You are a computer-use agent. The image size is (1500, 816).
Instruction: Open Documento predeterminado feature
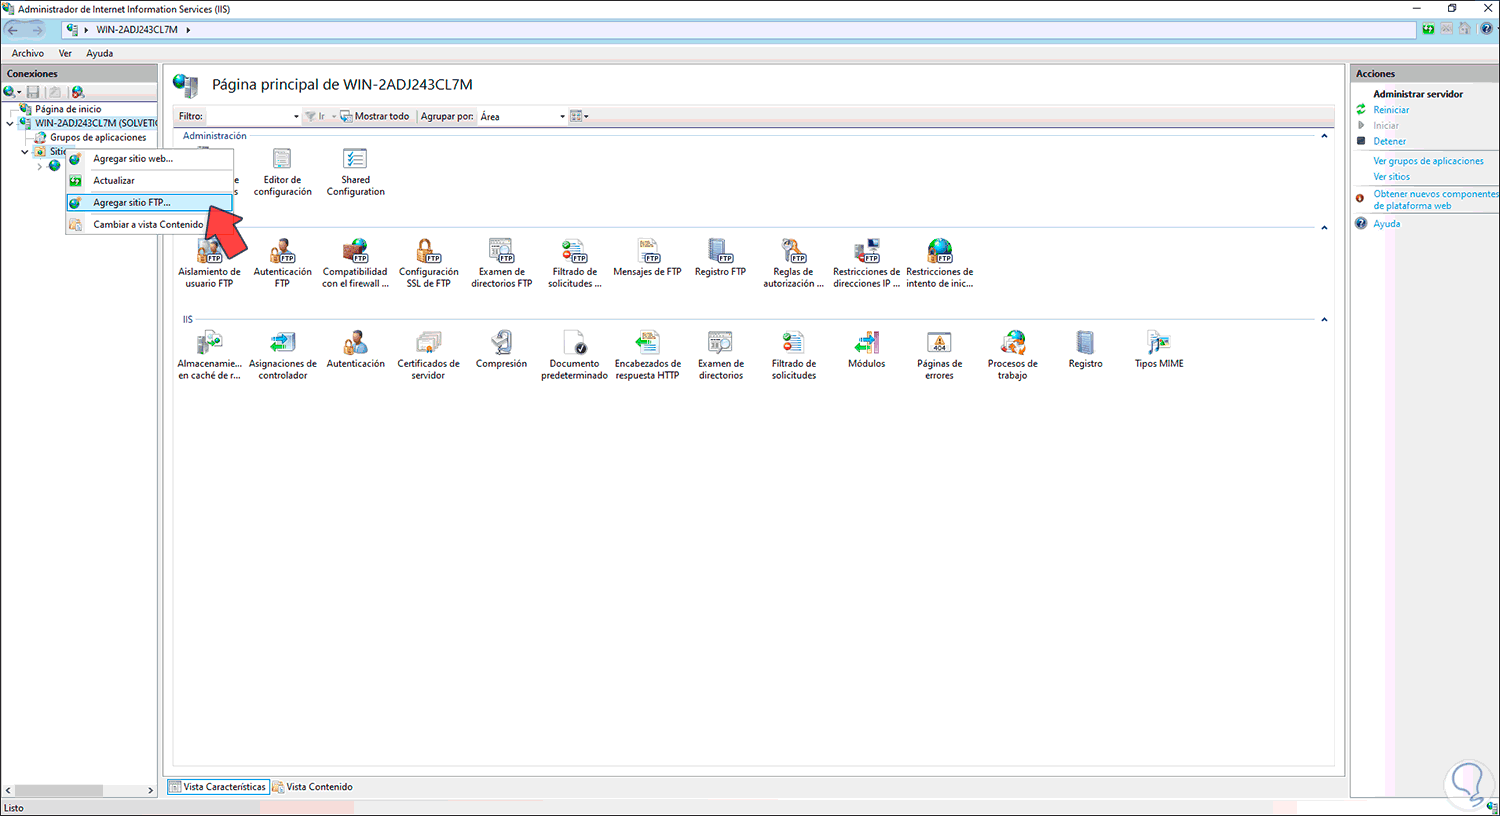[x=574, y=356]
